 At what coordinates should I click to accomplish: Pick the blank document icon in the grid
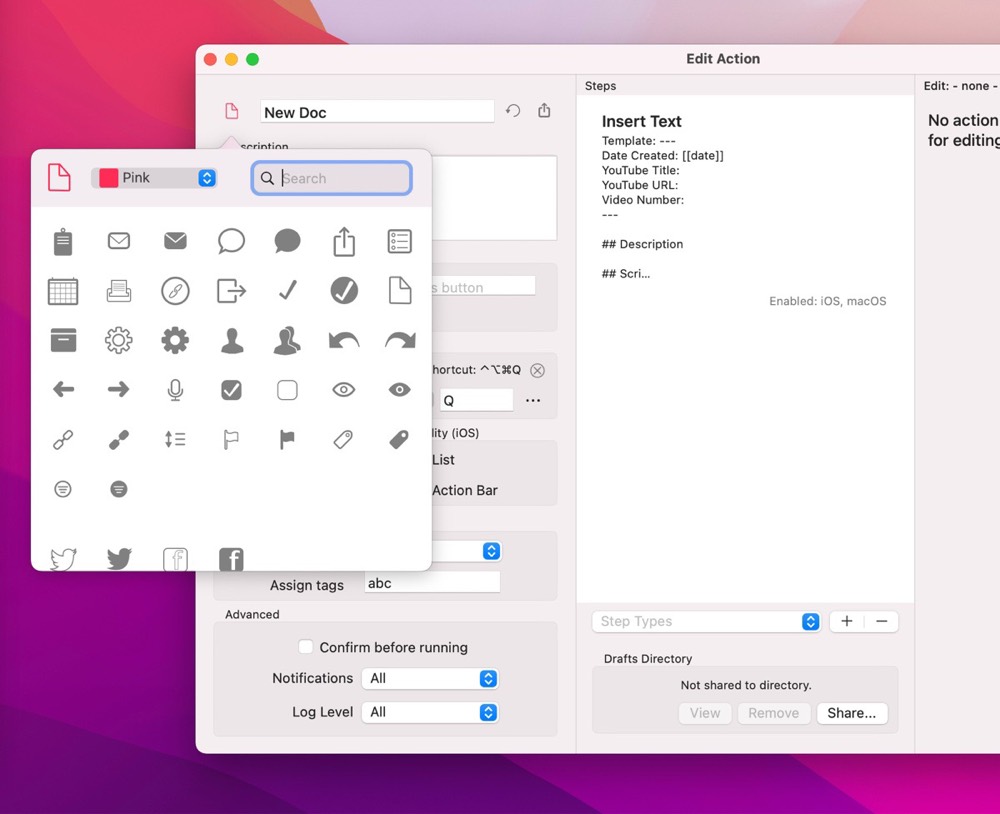pyautogui.click(x=400, y=291)
